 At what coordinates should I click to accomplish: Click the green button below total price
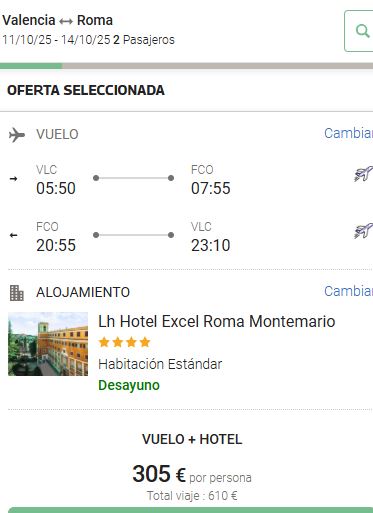pyautogui.click(x=190, y=510)
